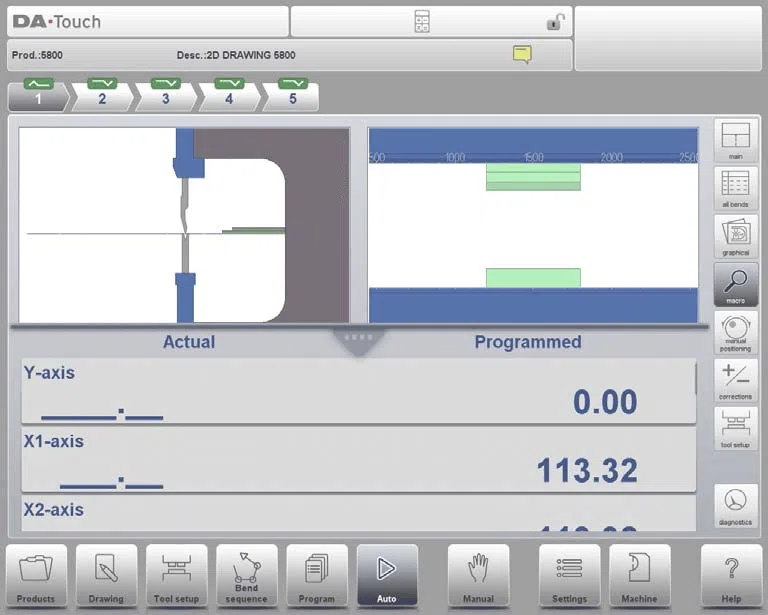Click the axis list scrollbar
Image resolution: width=768 pixels, height=615 pixels.
(696, 378)
